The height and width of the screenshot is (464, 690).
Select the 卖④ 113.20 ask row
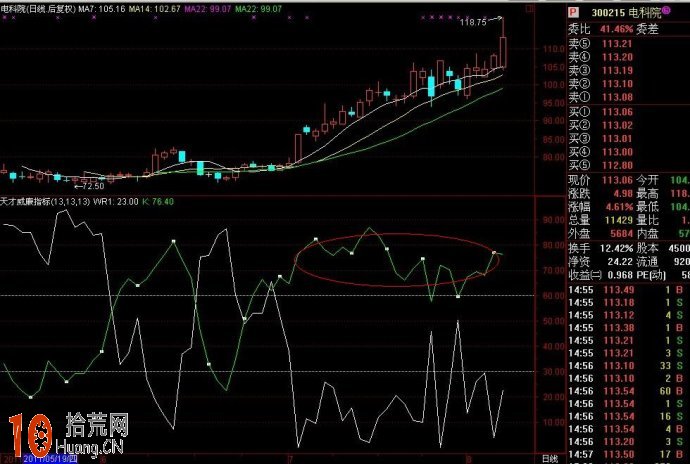(x=600, y=57)
